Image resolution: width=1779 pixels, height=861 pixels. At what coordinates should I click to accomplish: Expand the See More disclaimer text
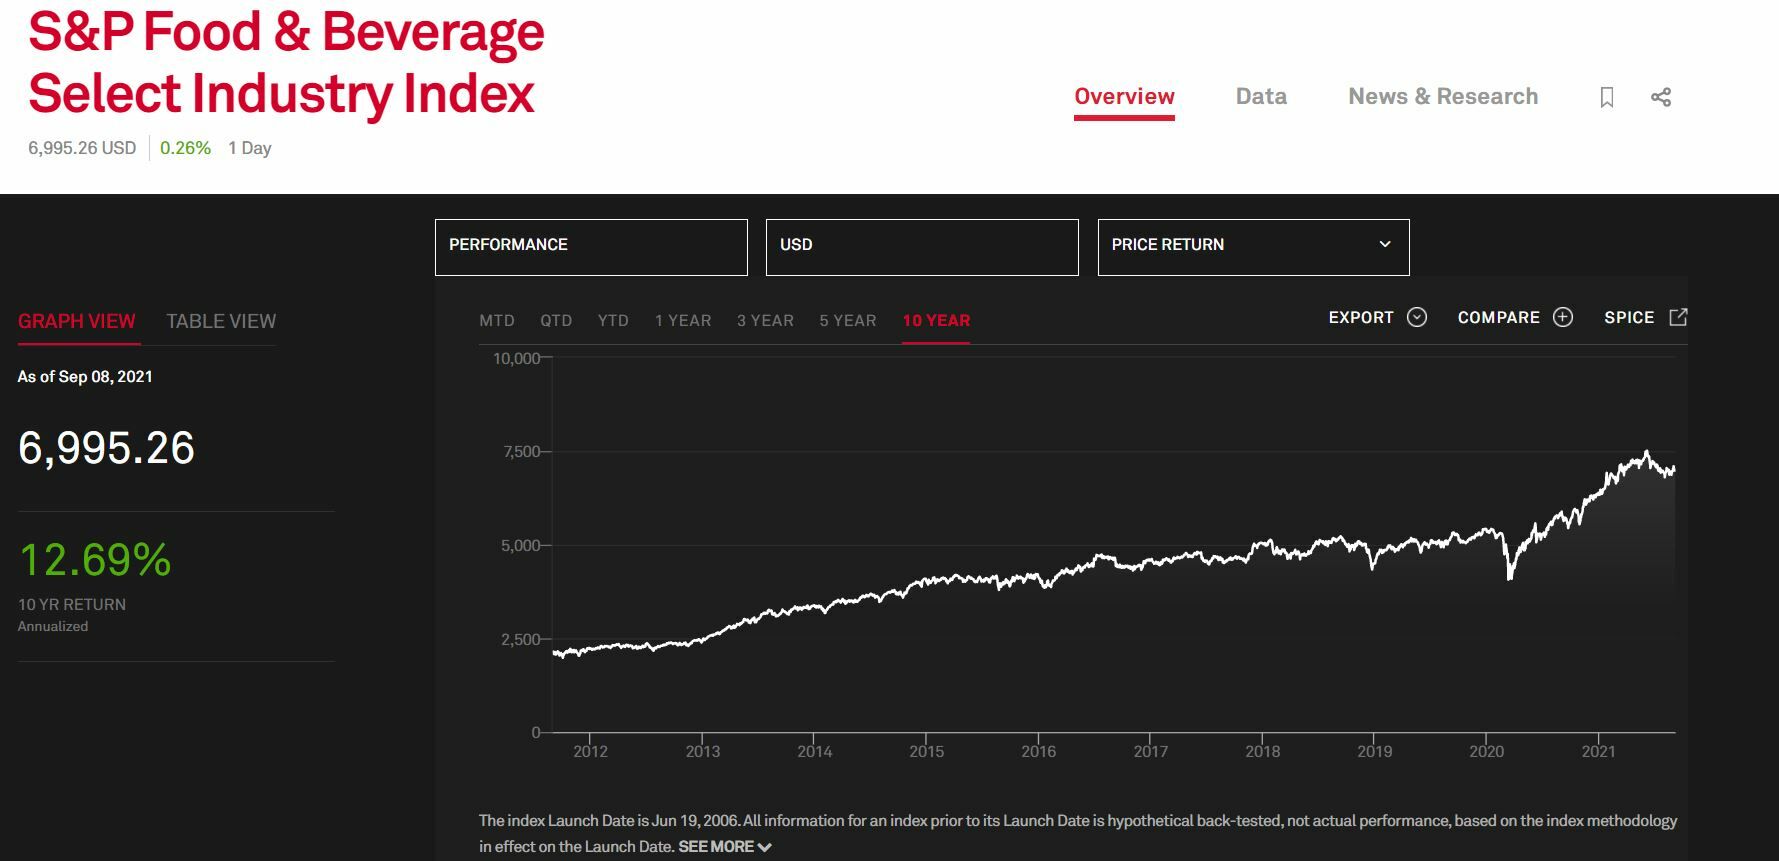[725, 847]
